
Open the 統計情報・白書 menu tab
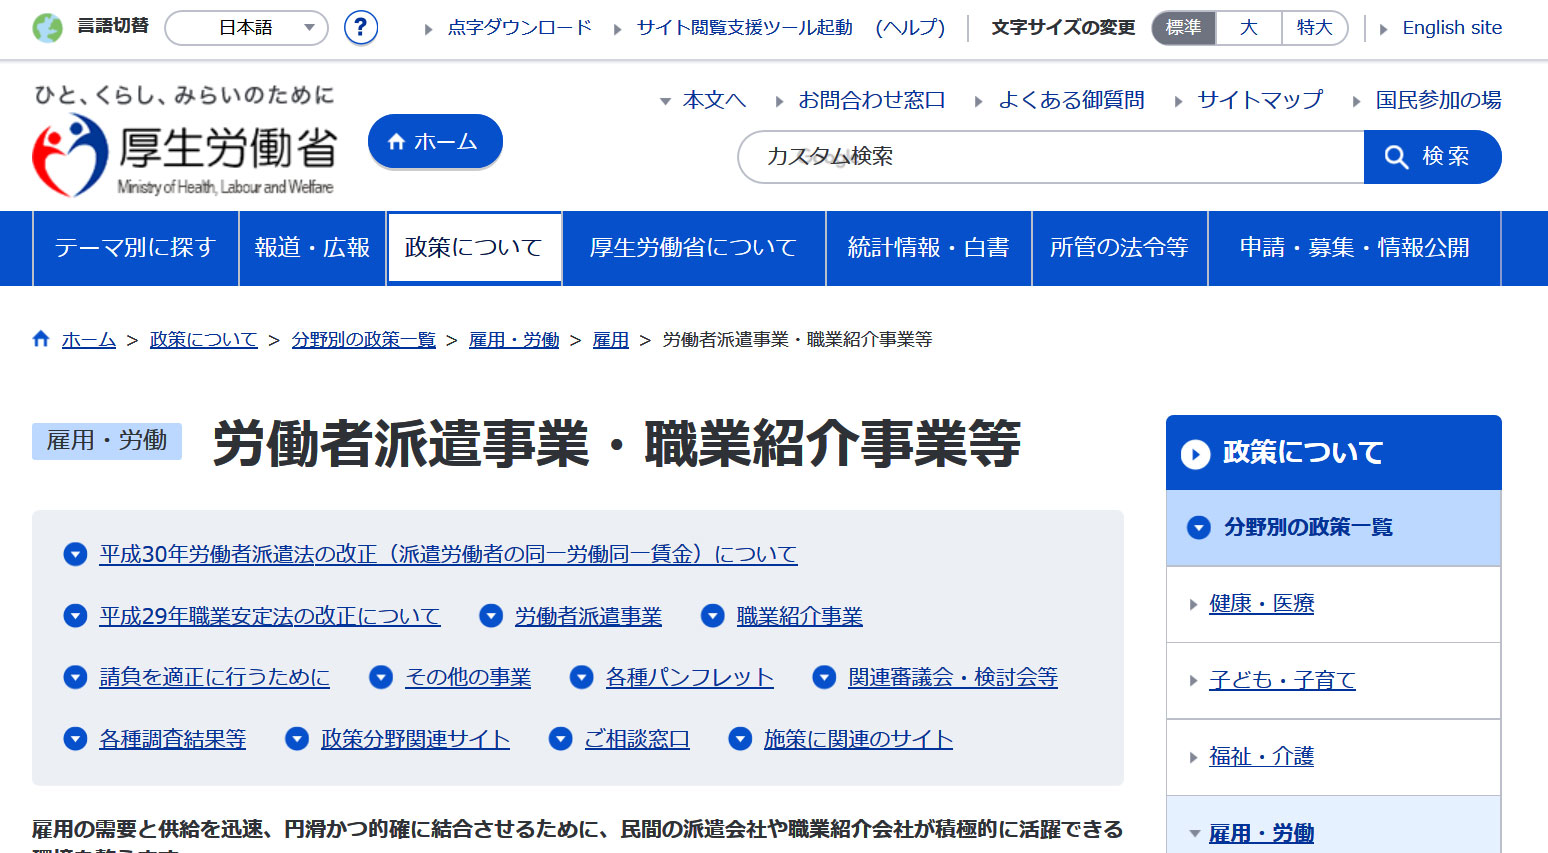(928, 248)
